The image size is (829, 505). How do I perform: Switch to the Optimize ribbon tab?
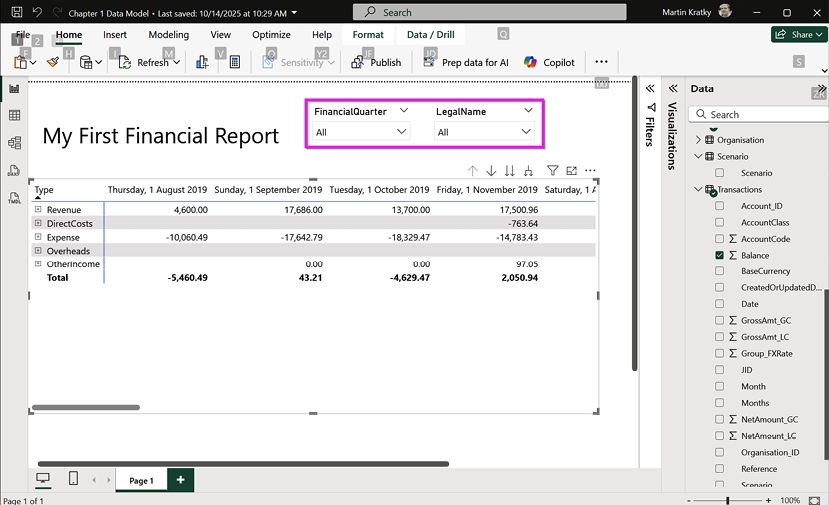click(271, 35)
